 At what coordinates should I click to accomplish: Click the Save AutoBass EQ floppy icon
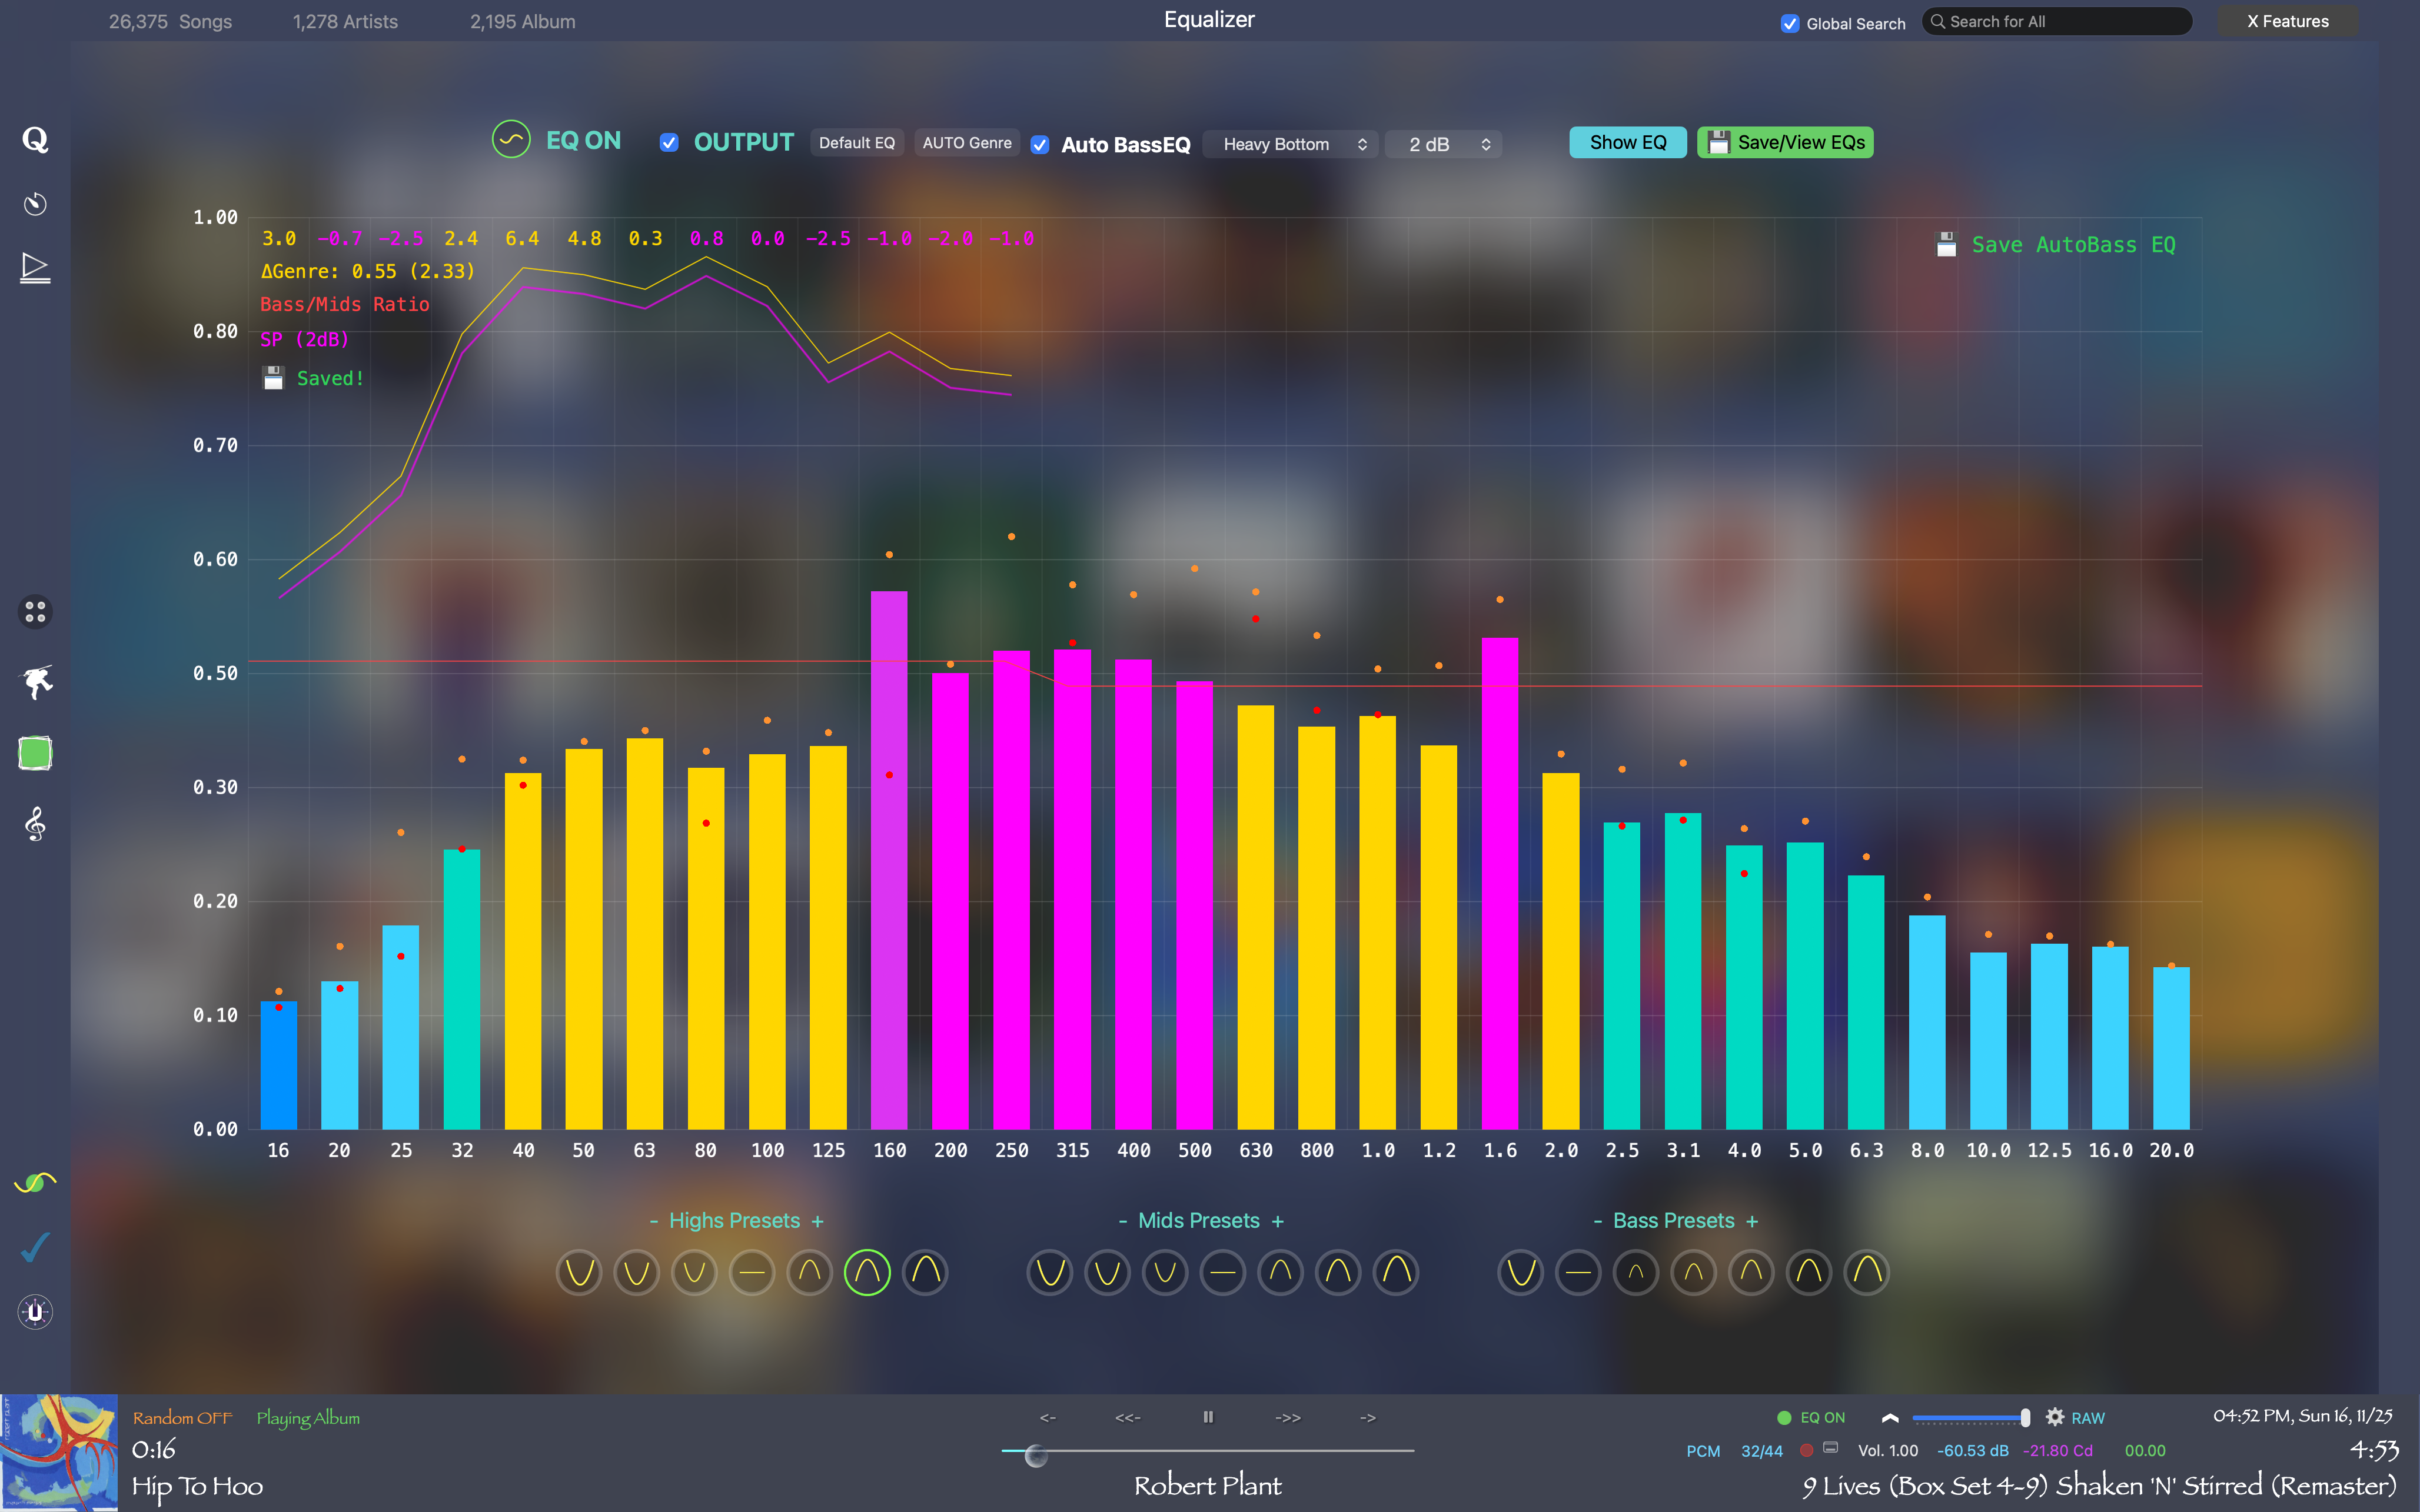pos(1946,245)
